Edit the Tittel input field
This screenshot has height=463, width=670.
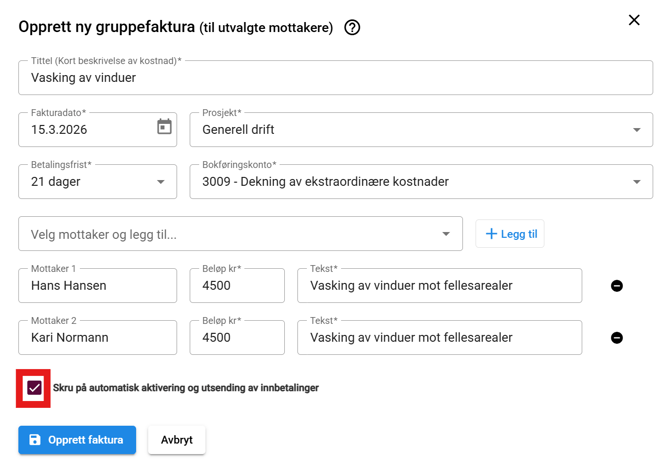[x=335, y=78]
